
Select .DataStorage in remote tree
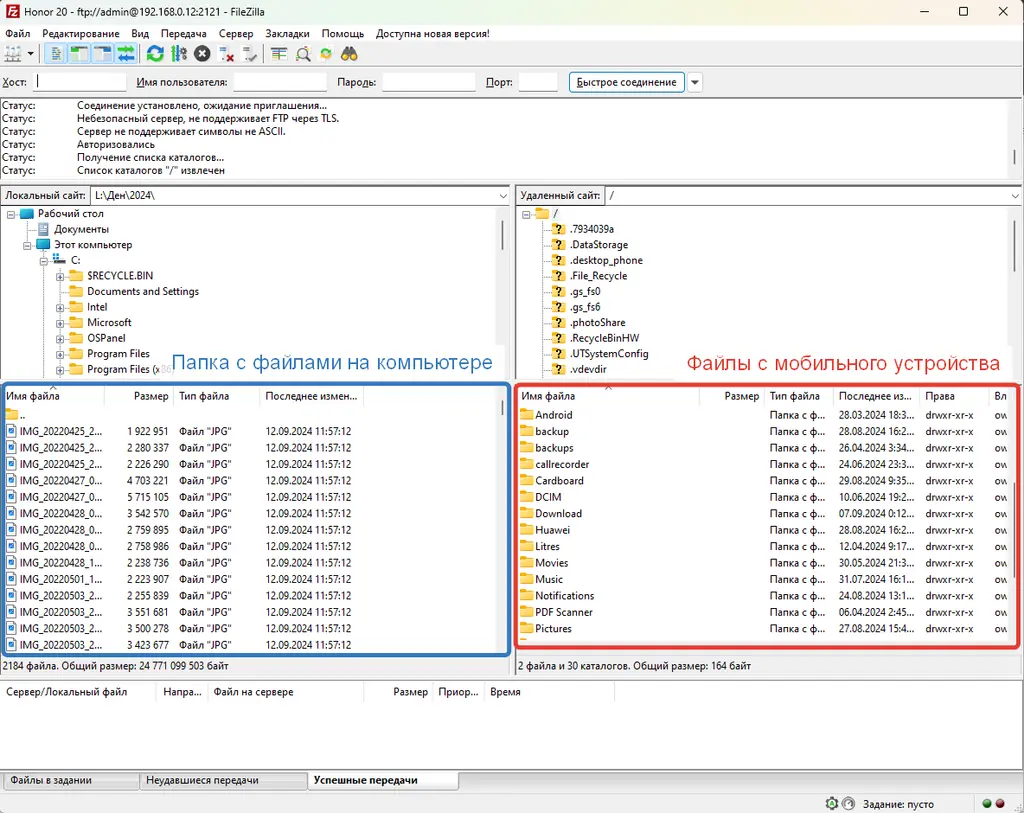coord(599,244)
